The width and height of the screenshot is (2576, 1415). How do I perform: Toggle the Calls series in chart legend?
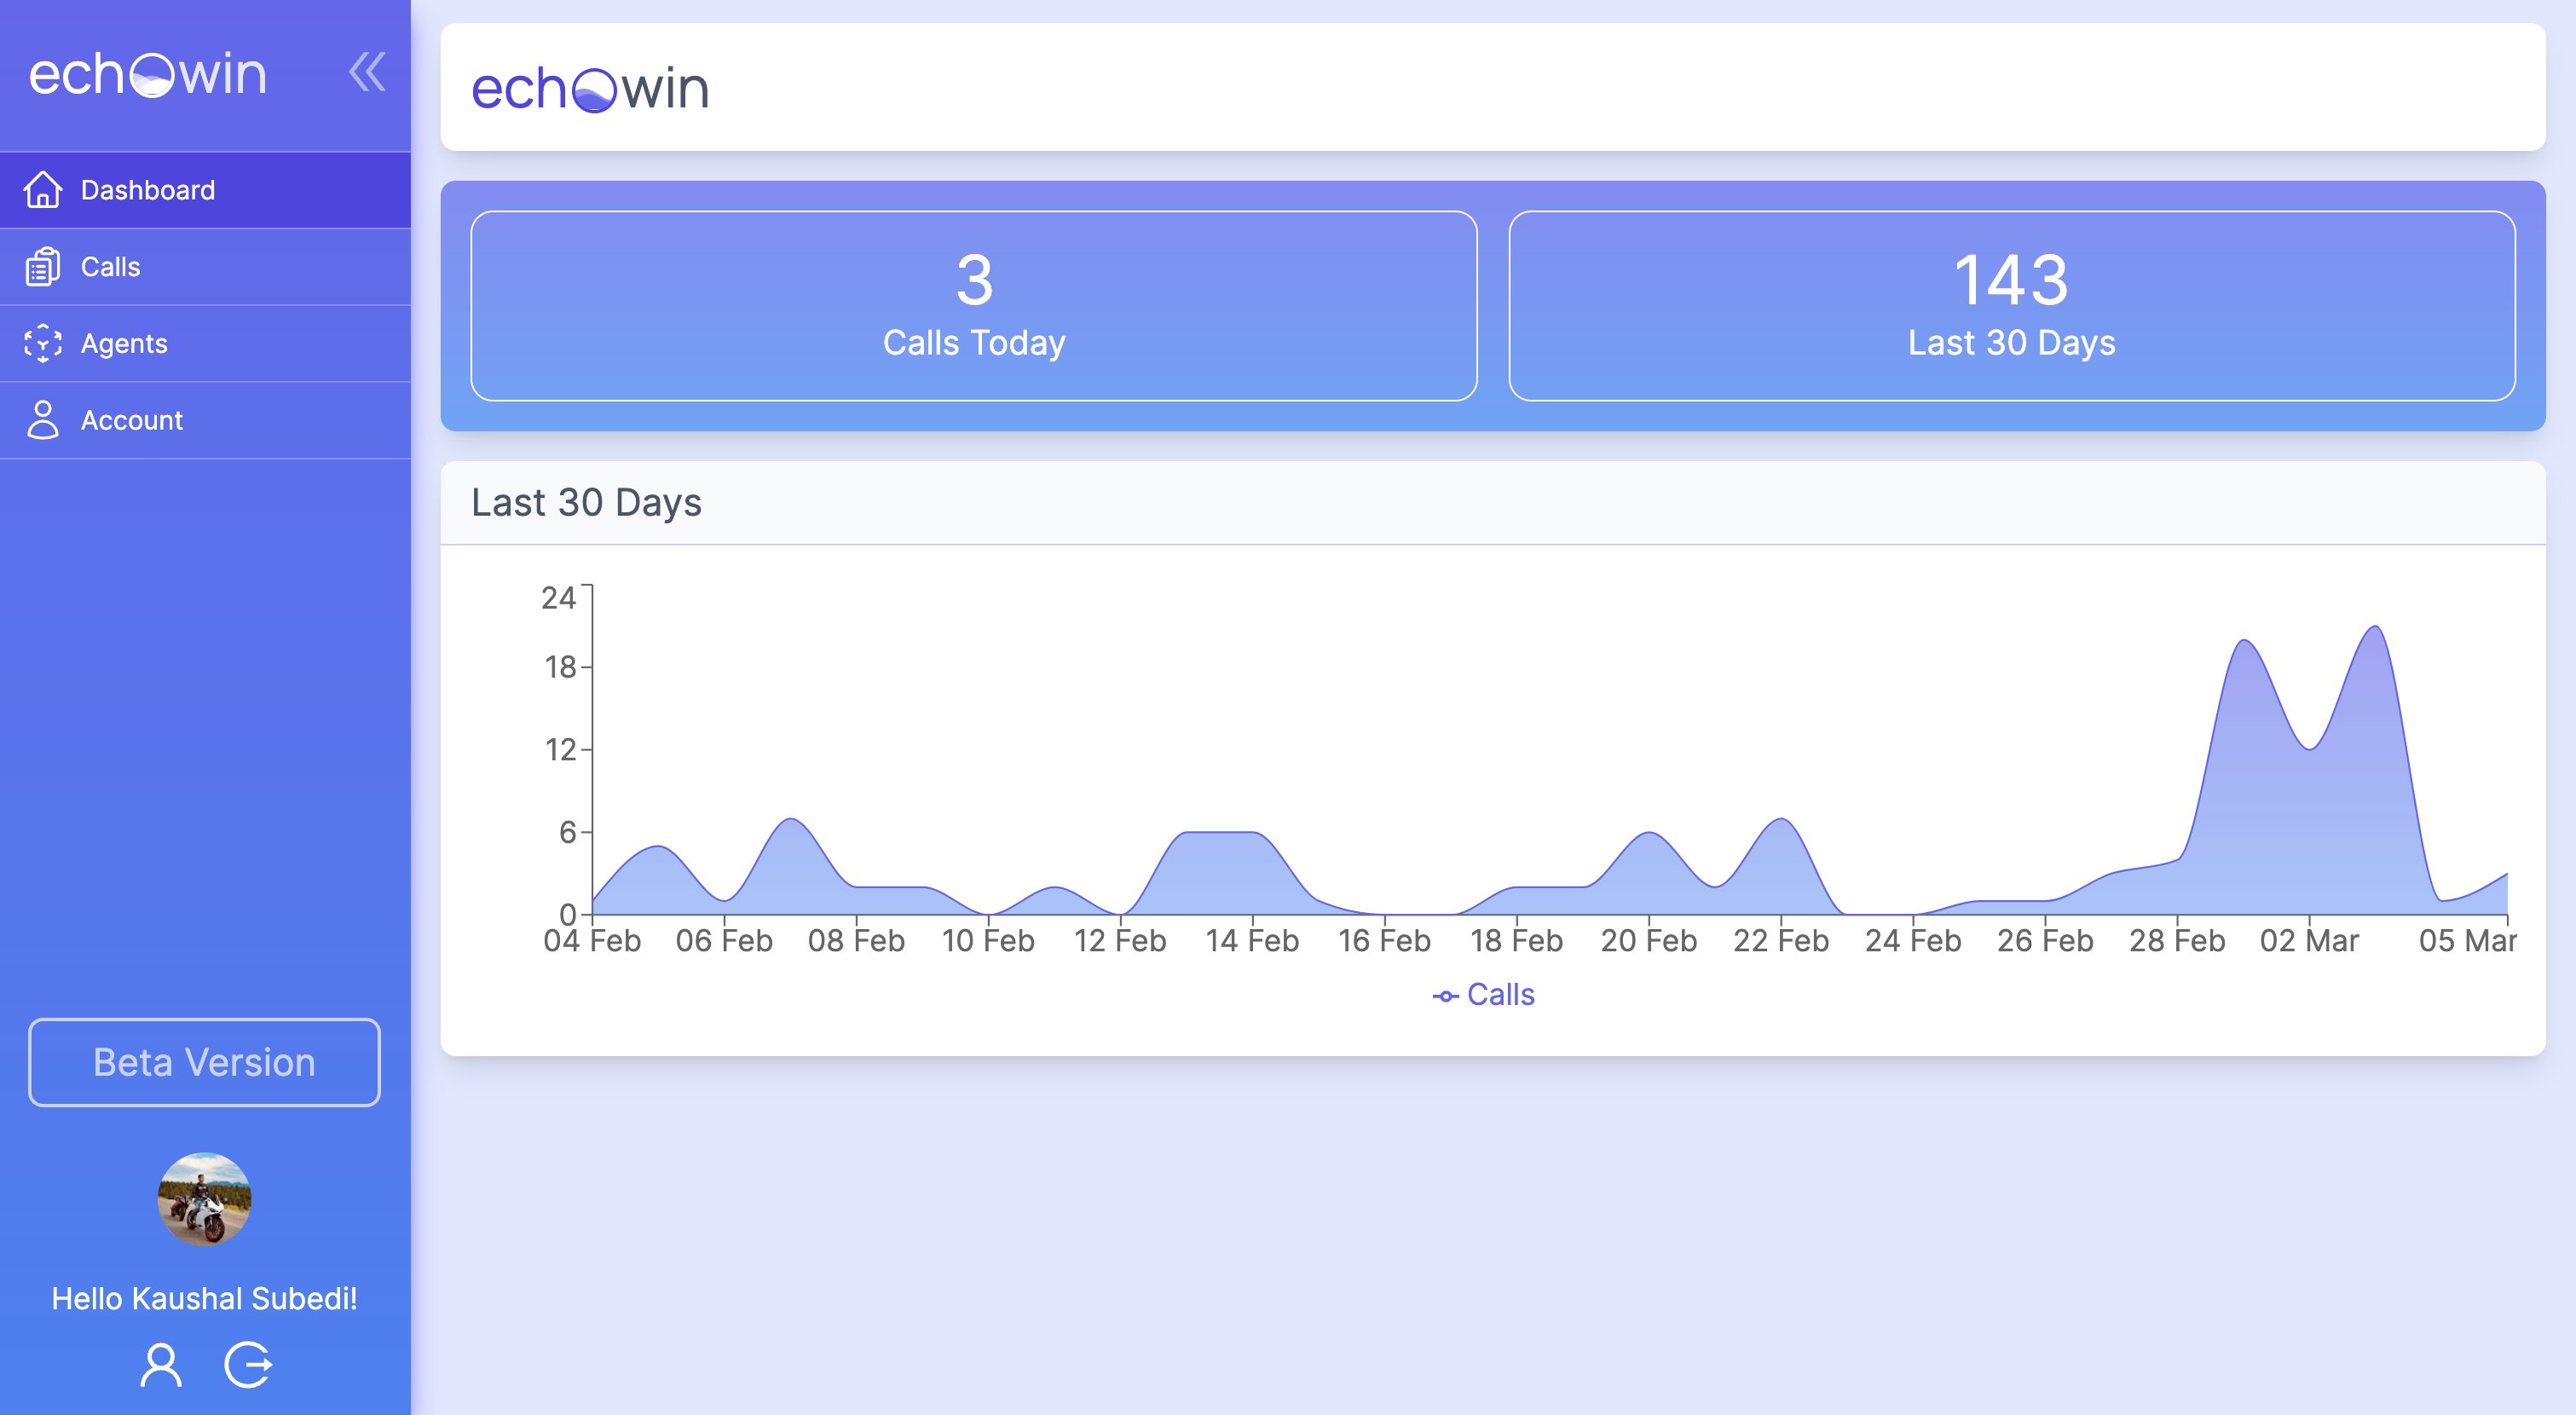1486,993
